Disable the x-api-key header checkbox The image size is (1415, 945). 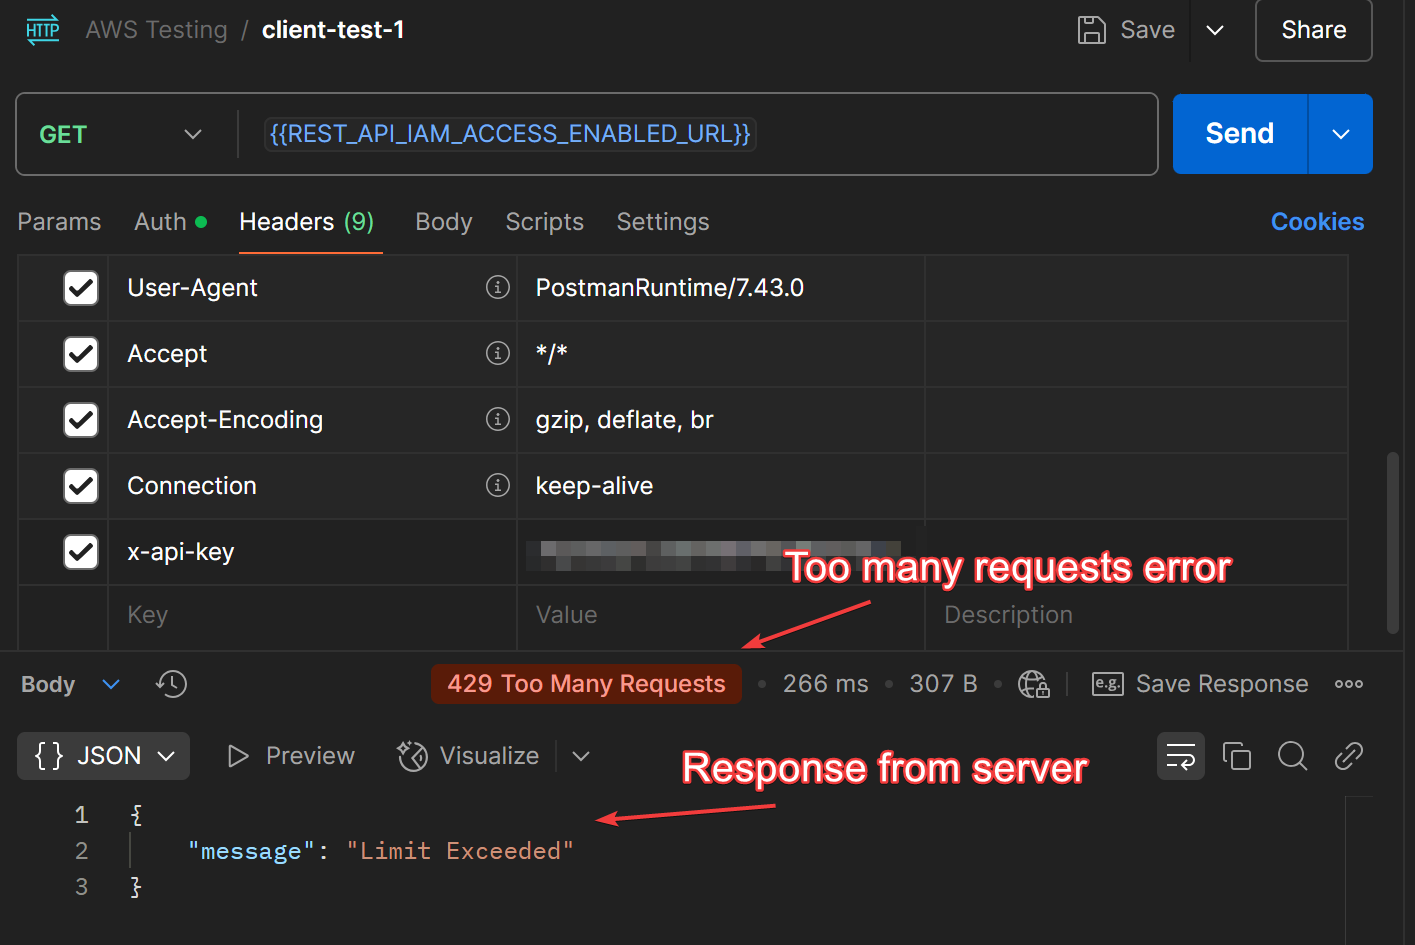(81, 552)
